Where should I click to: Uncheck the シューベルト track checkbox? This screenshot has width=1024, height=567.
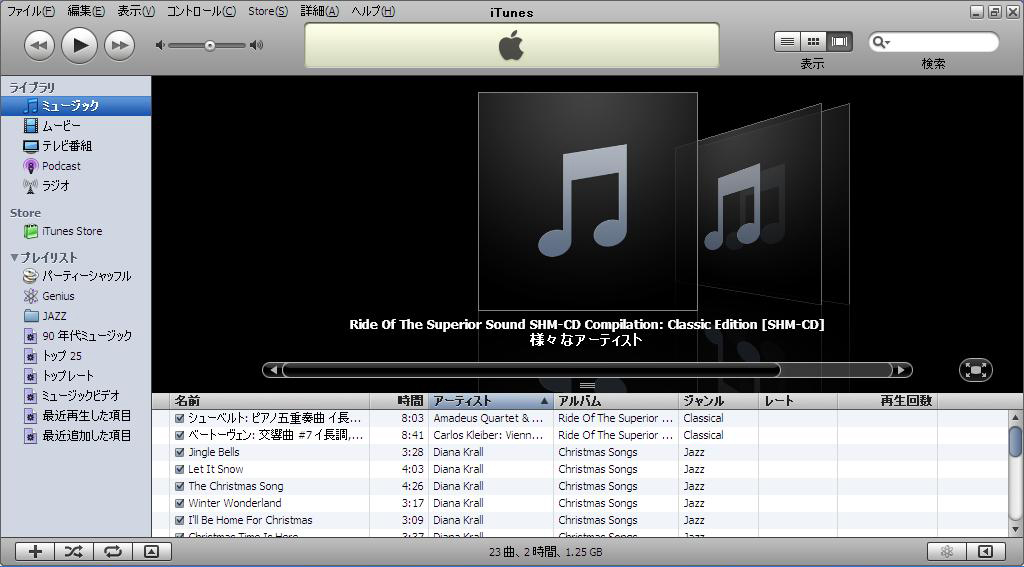coord(180,418)
